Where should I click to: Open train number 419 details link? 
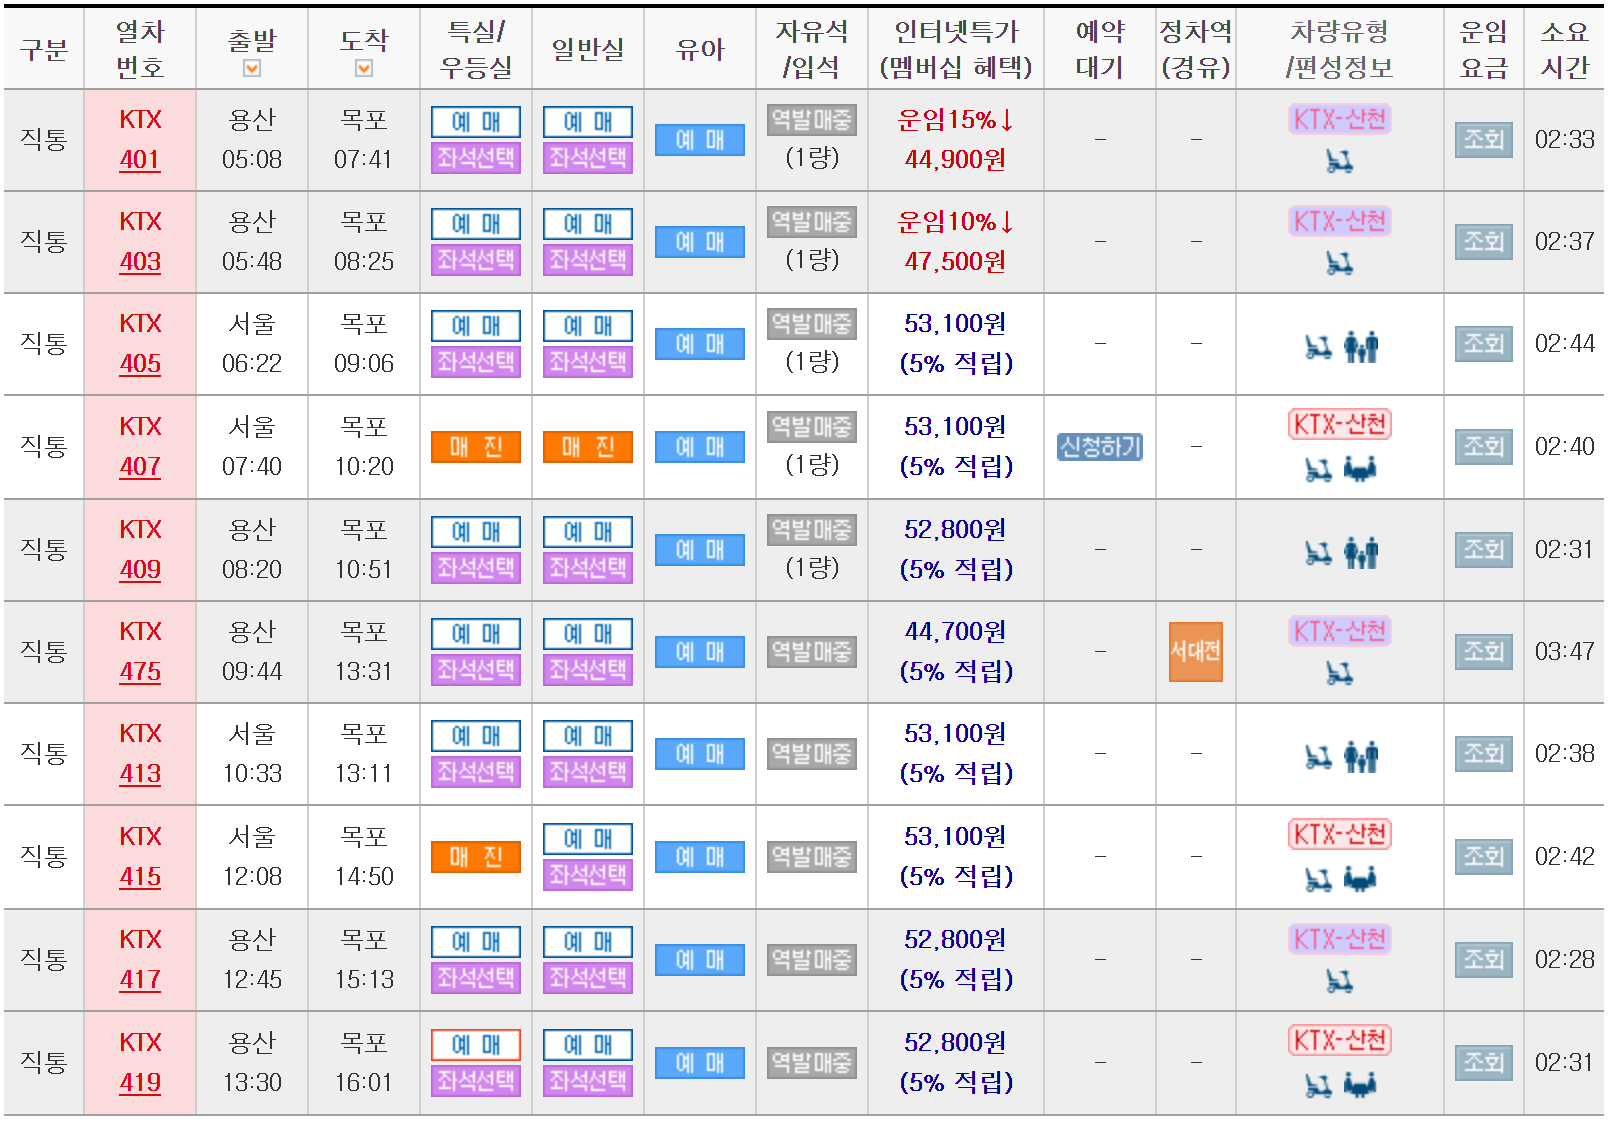[140, 1083]
